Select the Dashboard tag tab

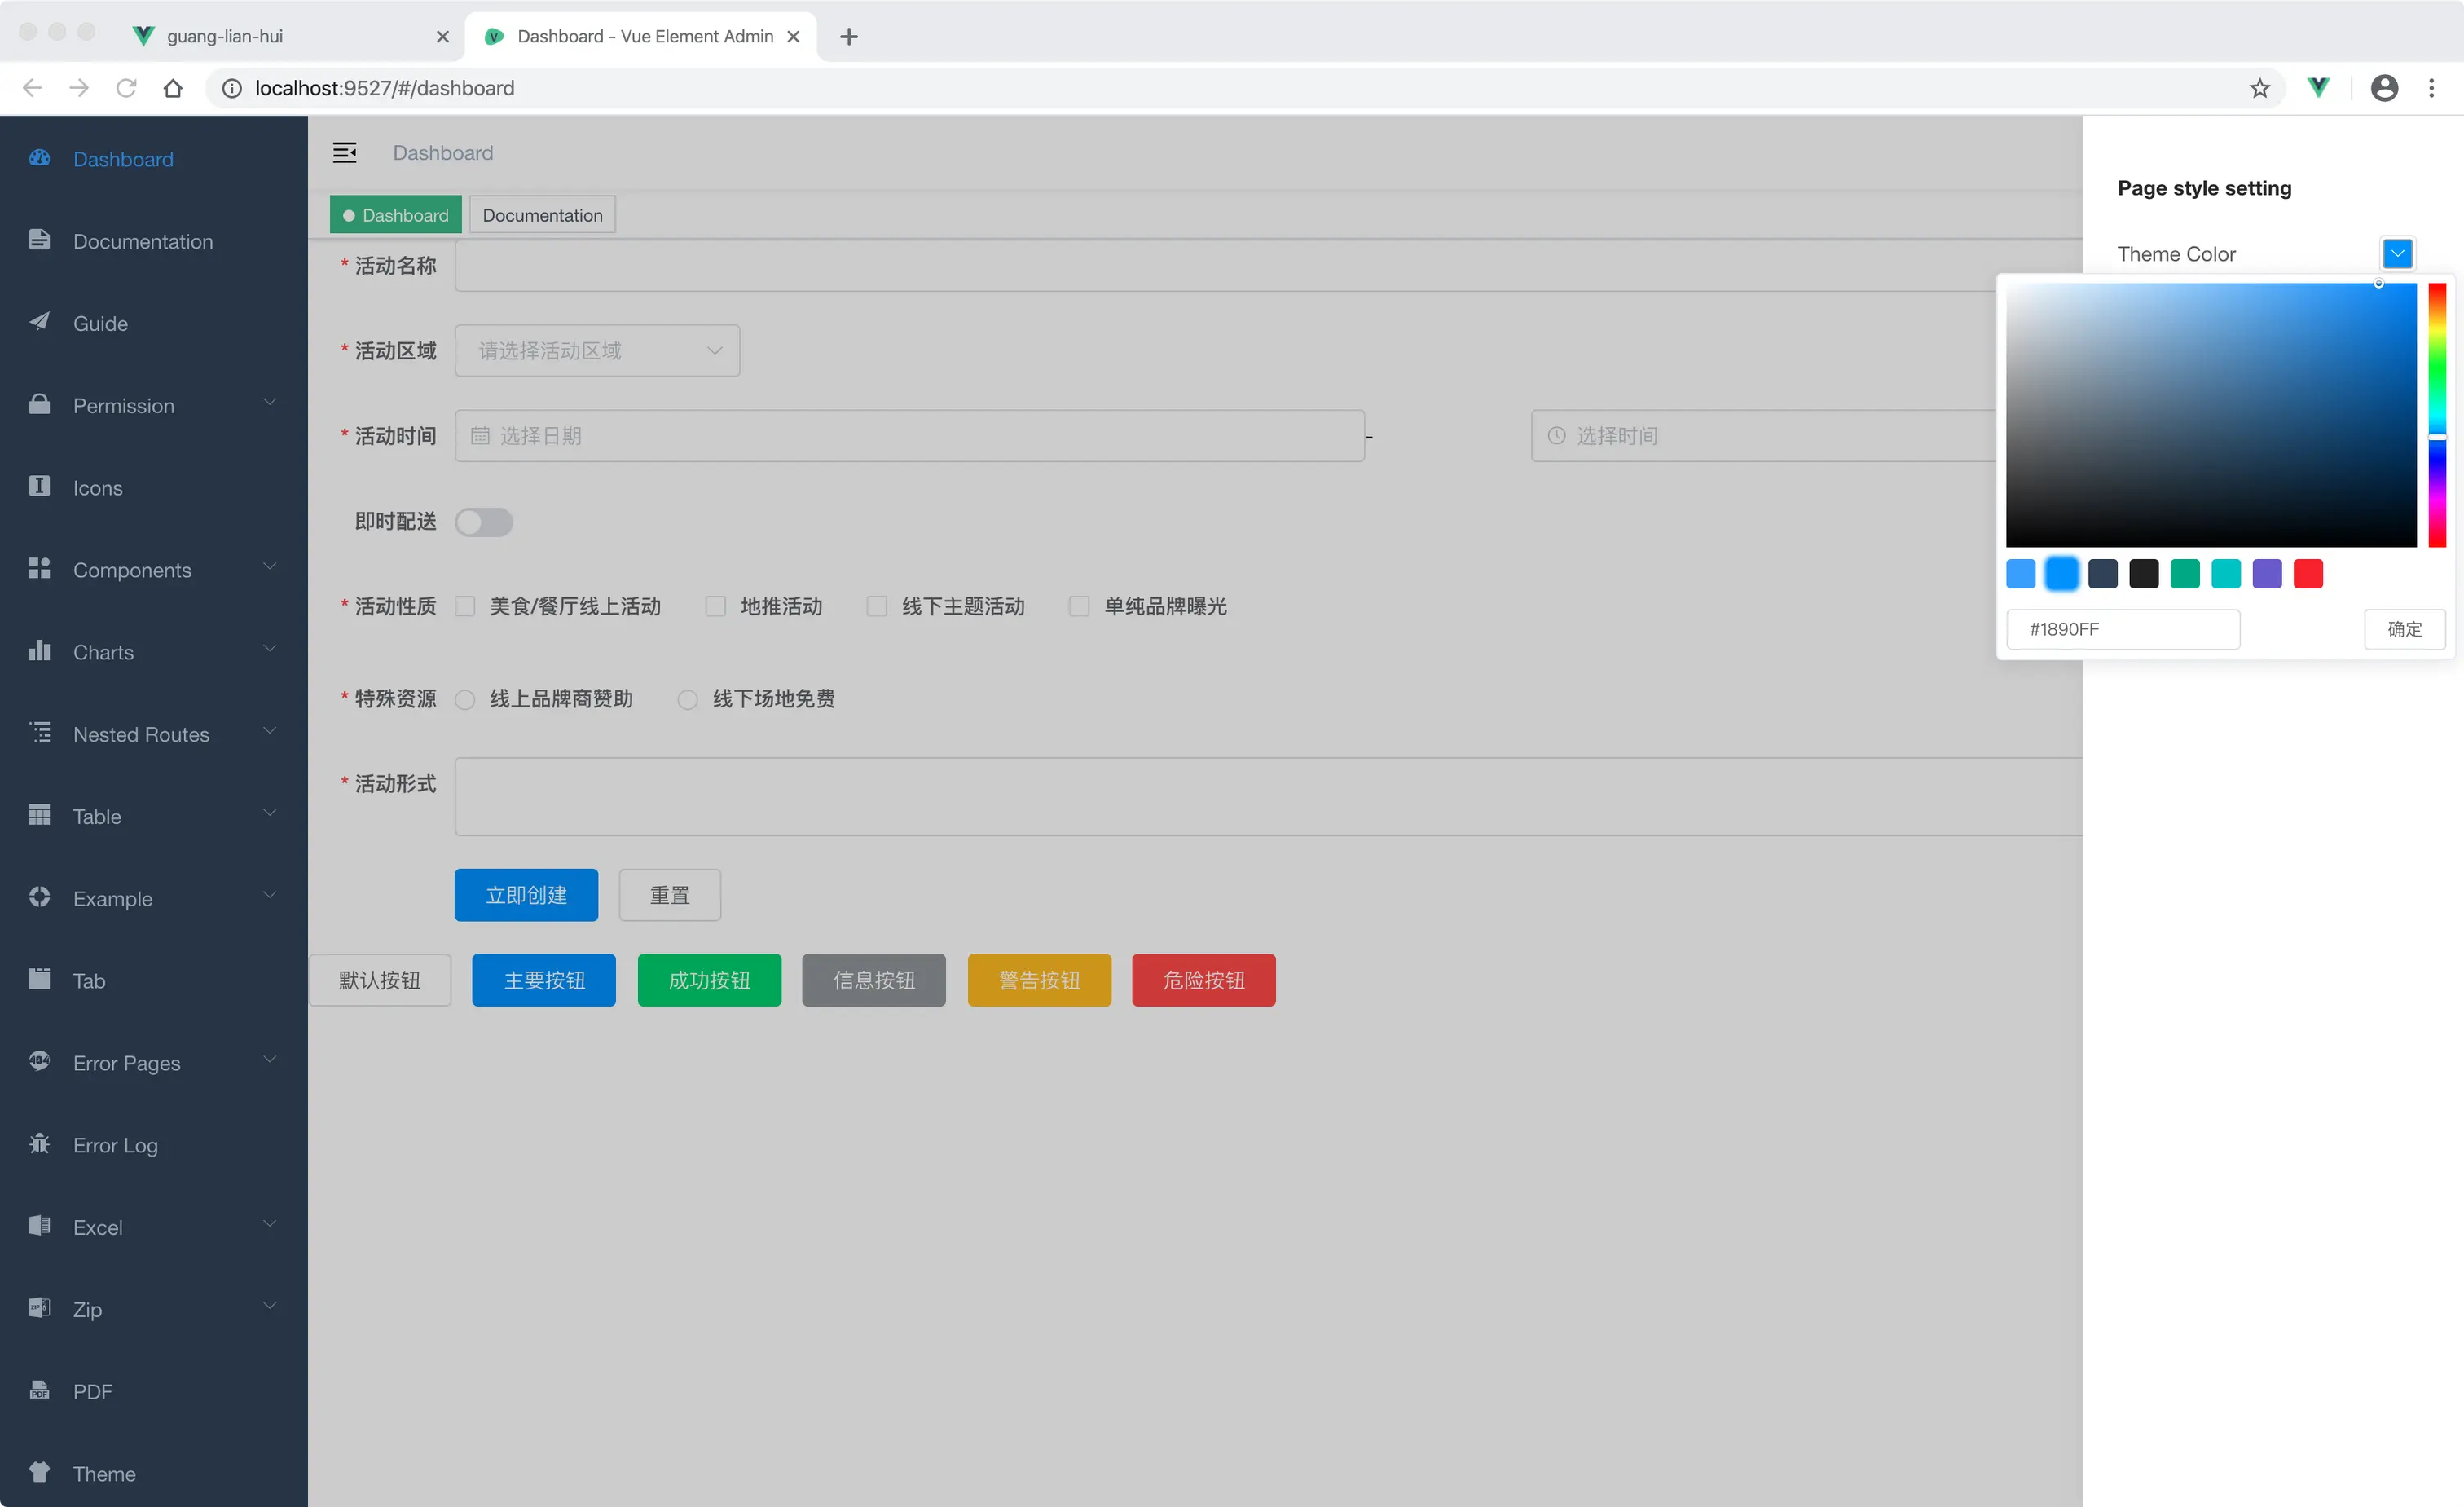point(395,214)
